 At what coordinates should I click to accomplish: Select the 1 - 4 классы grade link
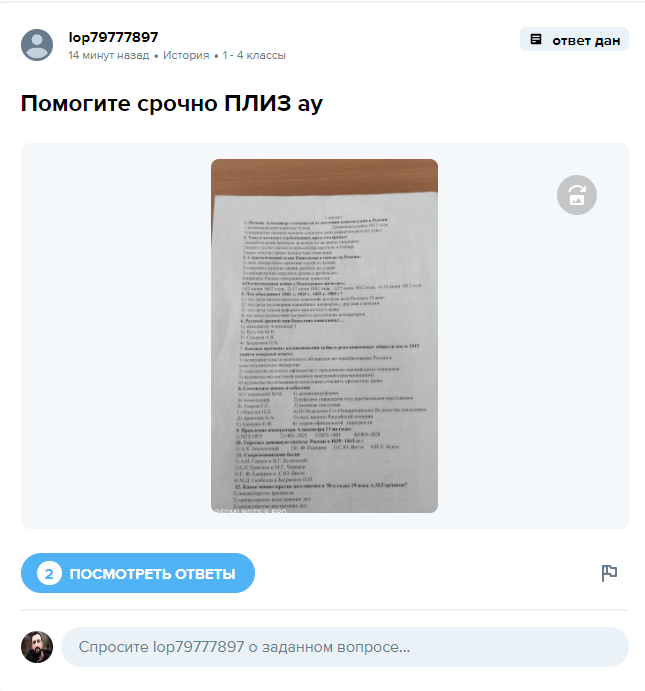[254, 55]
